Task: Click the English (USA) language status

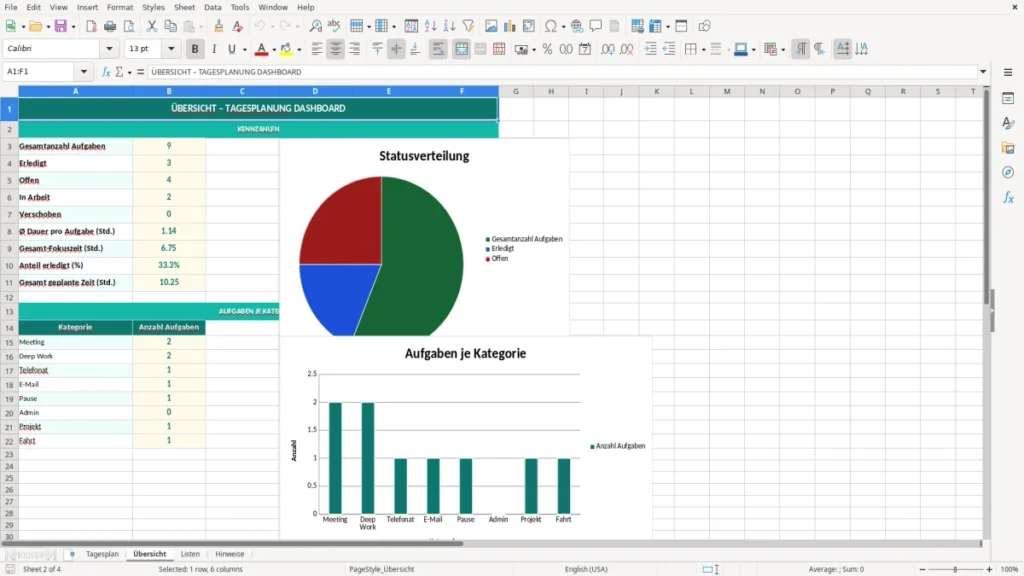Action: pyautogui.click(x=586, y=569)
